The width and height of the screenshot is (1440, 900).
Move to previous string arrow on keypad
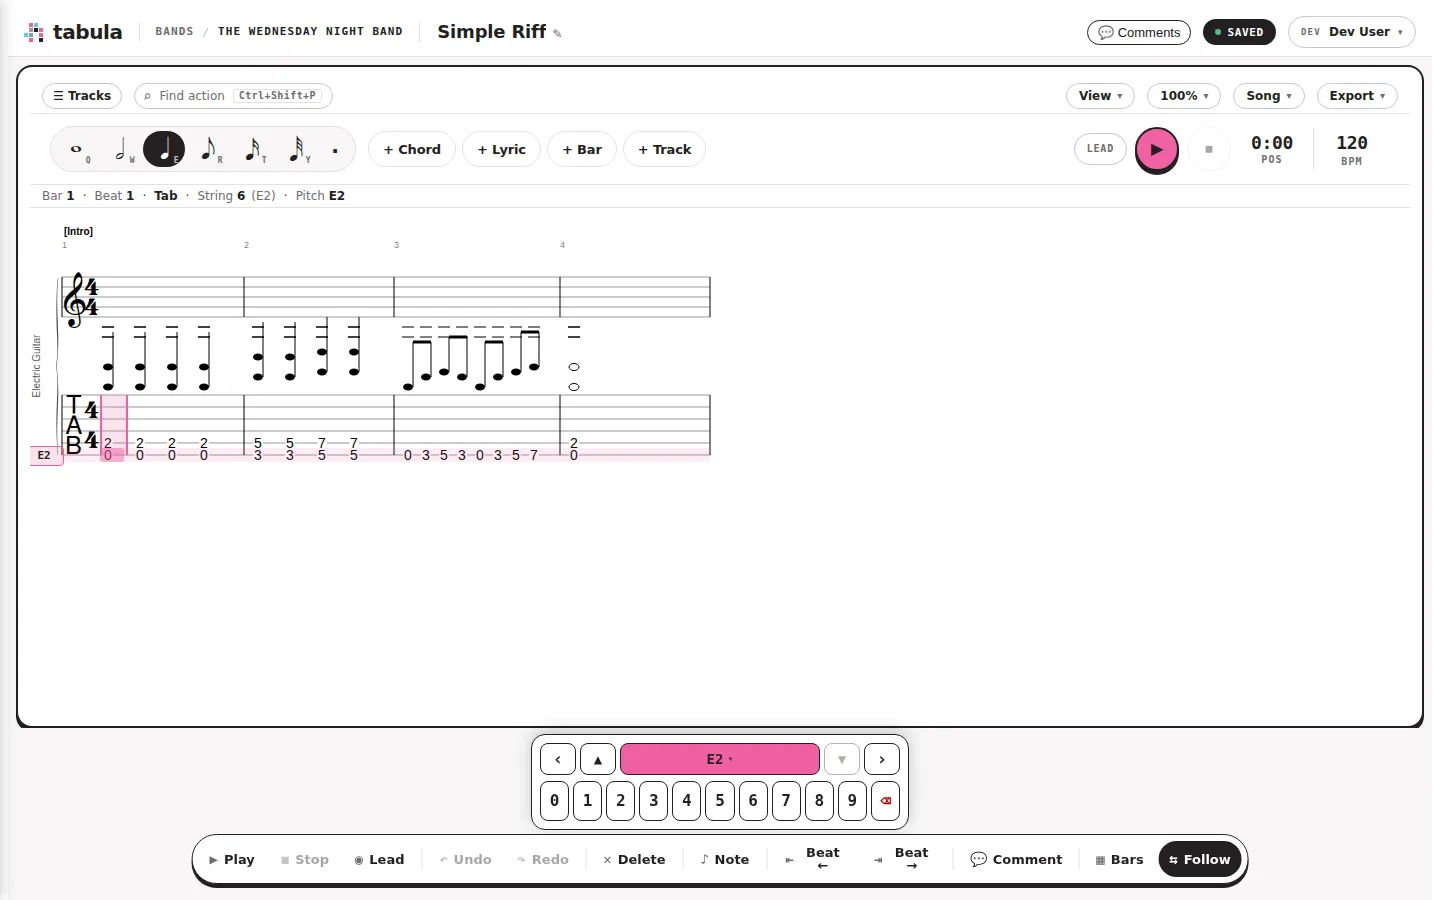coord(558,759)
